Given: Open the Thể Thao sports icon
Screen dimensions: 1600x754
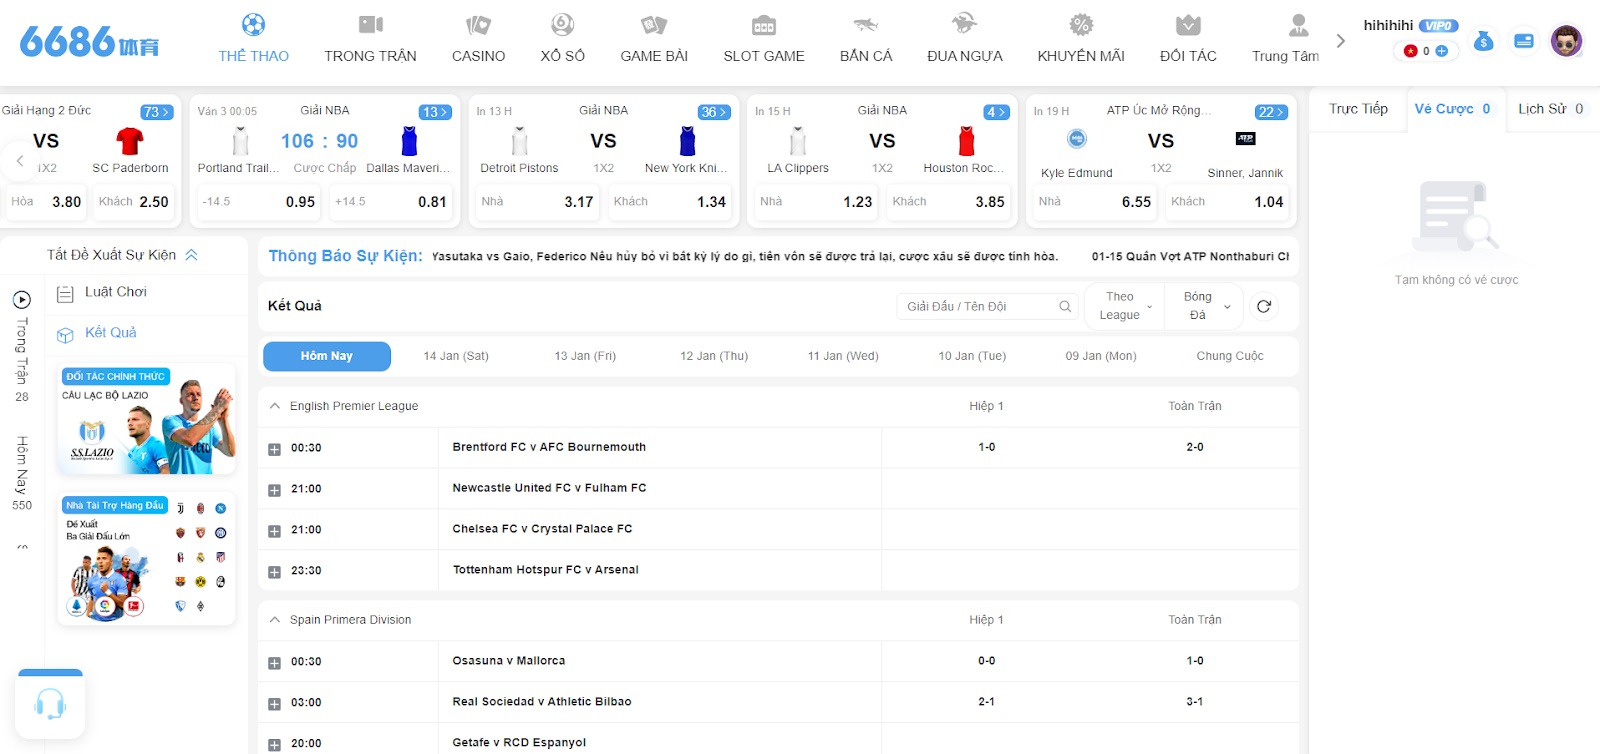Looking at the screenshot, I should click(x=253, y=24).
